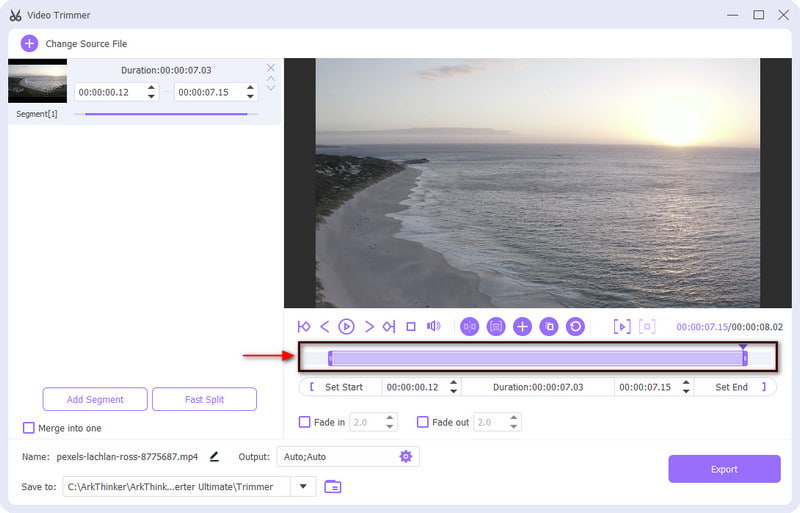Open the Output Auto;Auto field
This screenshot has width=800, height=513.
[x=348, y=456]
